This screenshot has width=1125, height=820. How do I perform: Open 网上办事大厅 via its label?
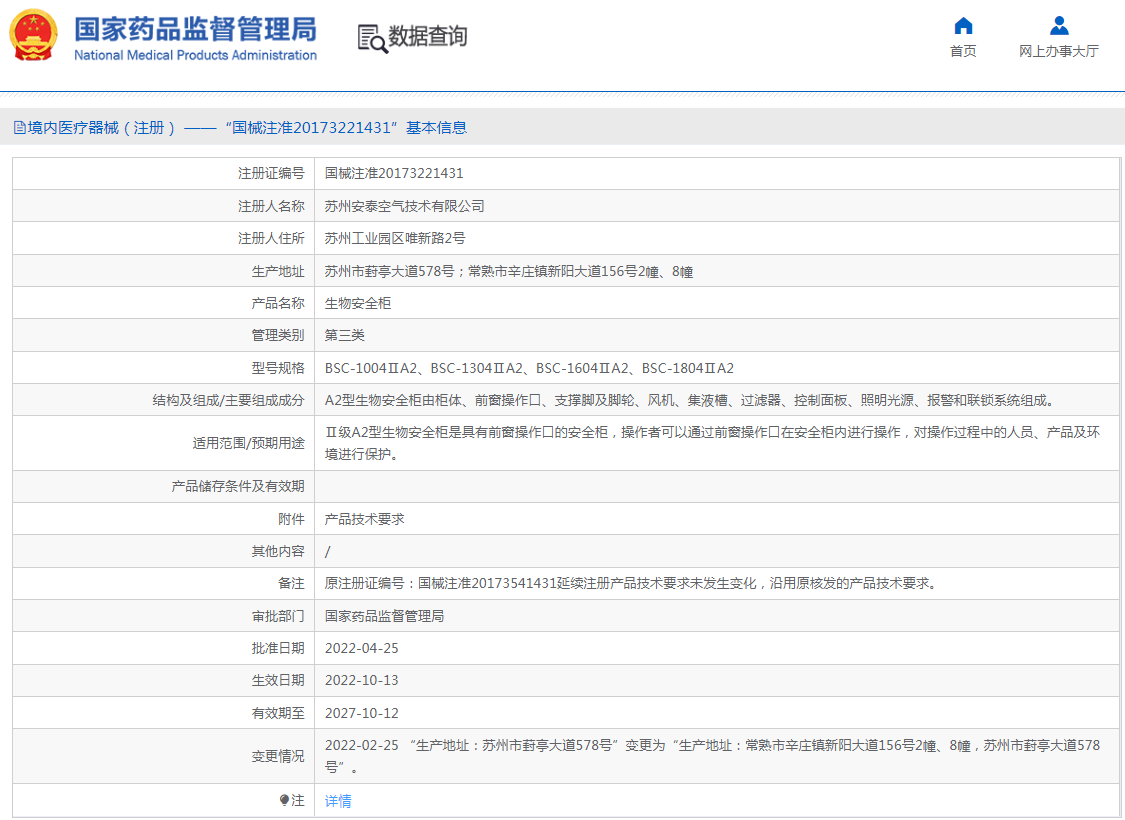(1058, 51)
